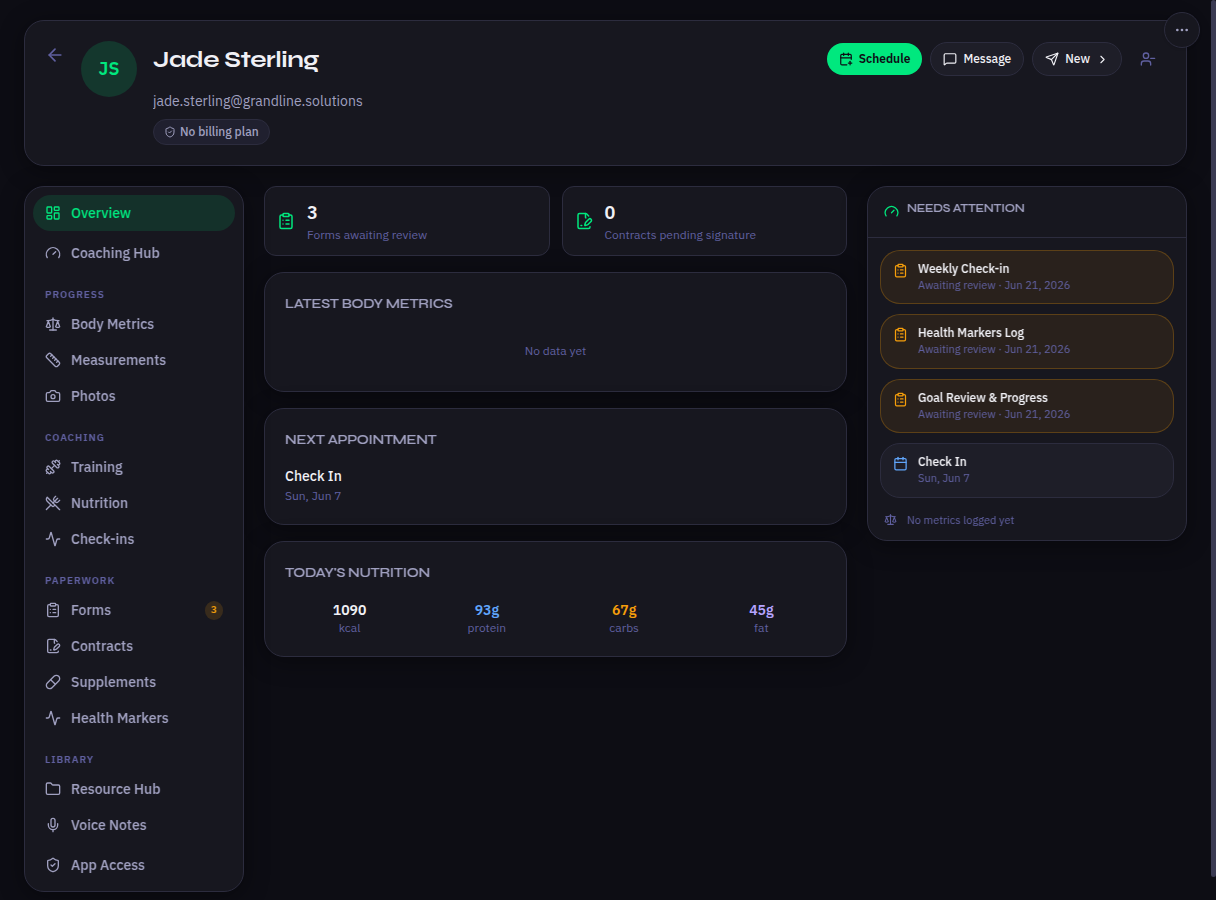Click the jade.sterling@grandline.solutions email
This screenshot has width=1216, height=900.
pos(258,101)
